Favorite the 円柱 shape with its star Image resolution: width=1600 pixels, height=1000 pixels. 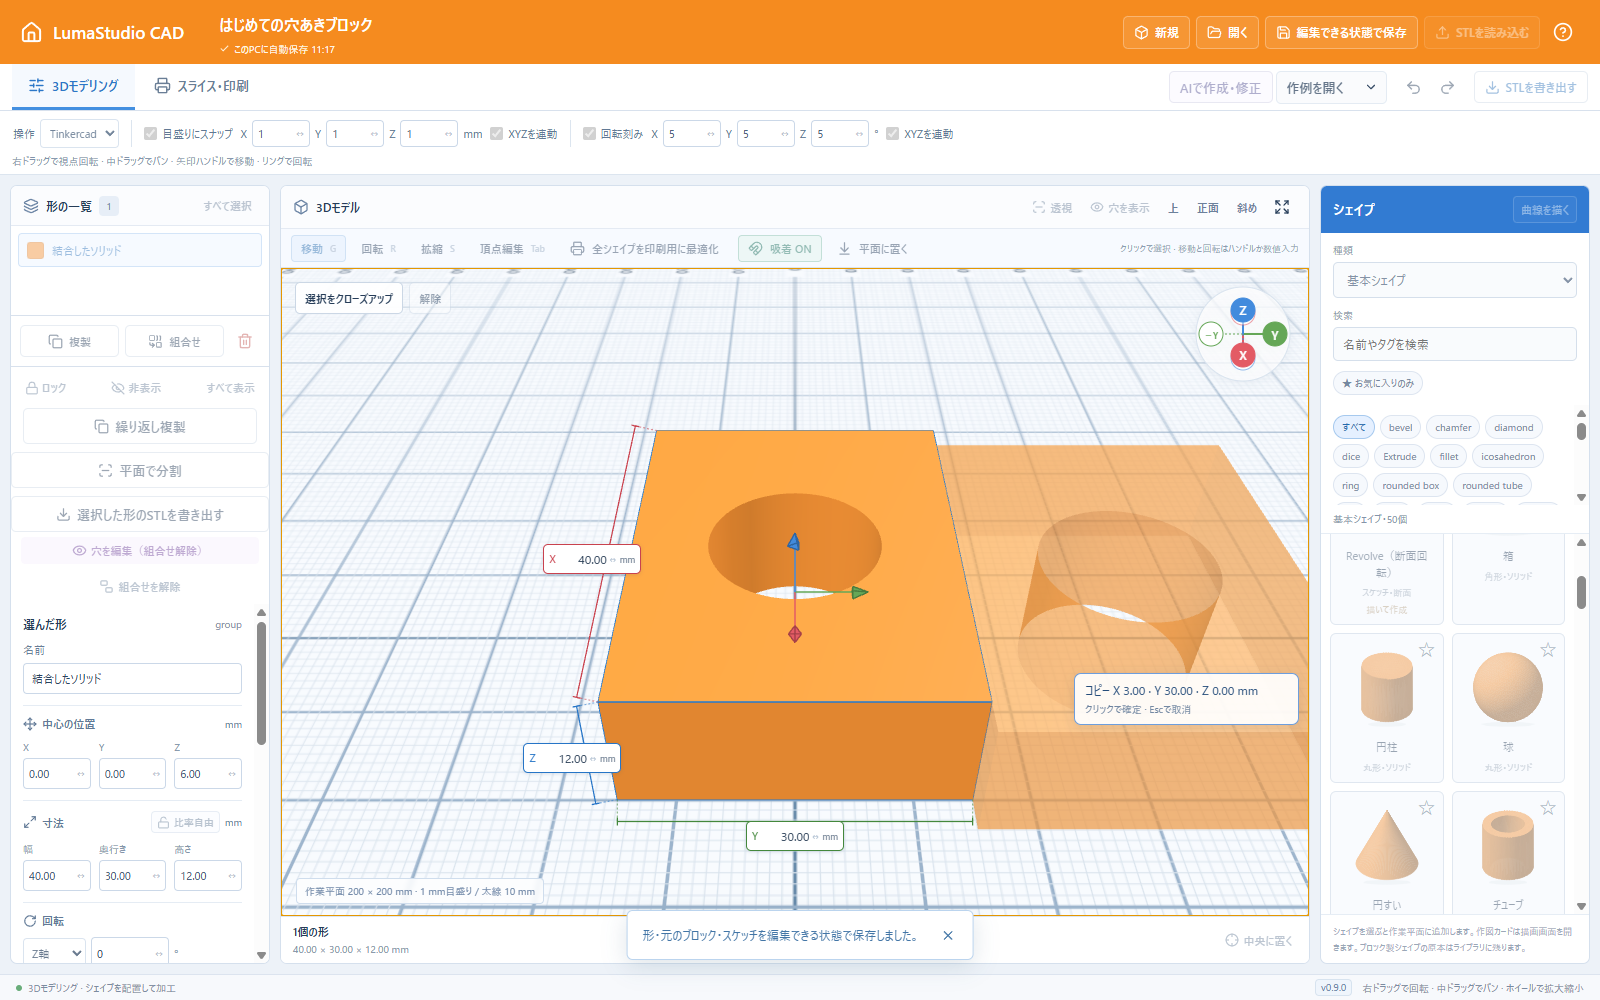(x=1427, y=650)
